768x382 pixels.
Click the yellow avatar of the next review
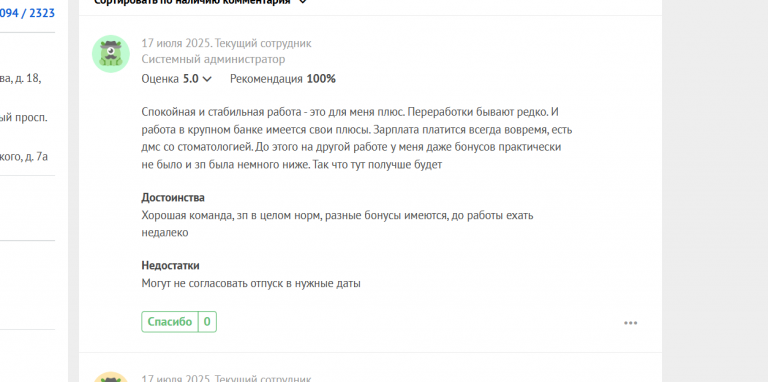111,377
